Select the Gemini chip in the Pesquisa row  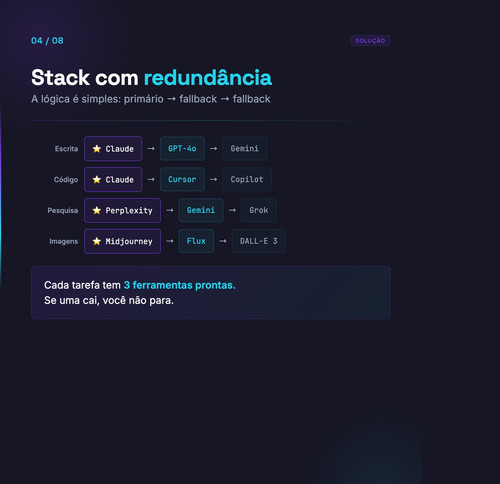(201, 210)
